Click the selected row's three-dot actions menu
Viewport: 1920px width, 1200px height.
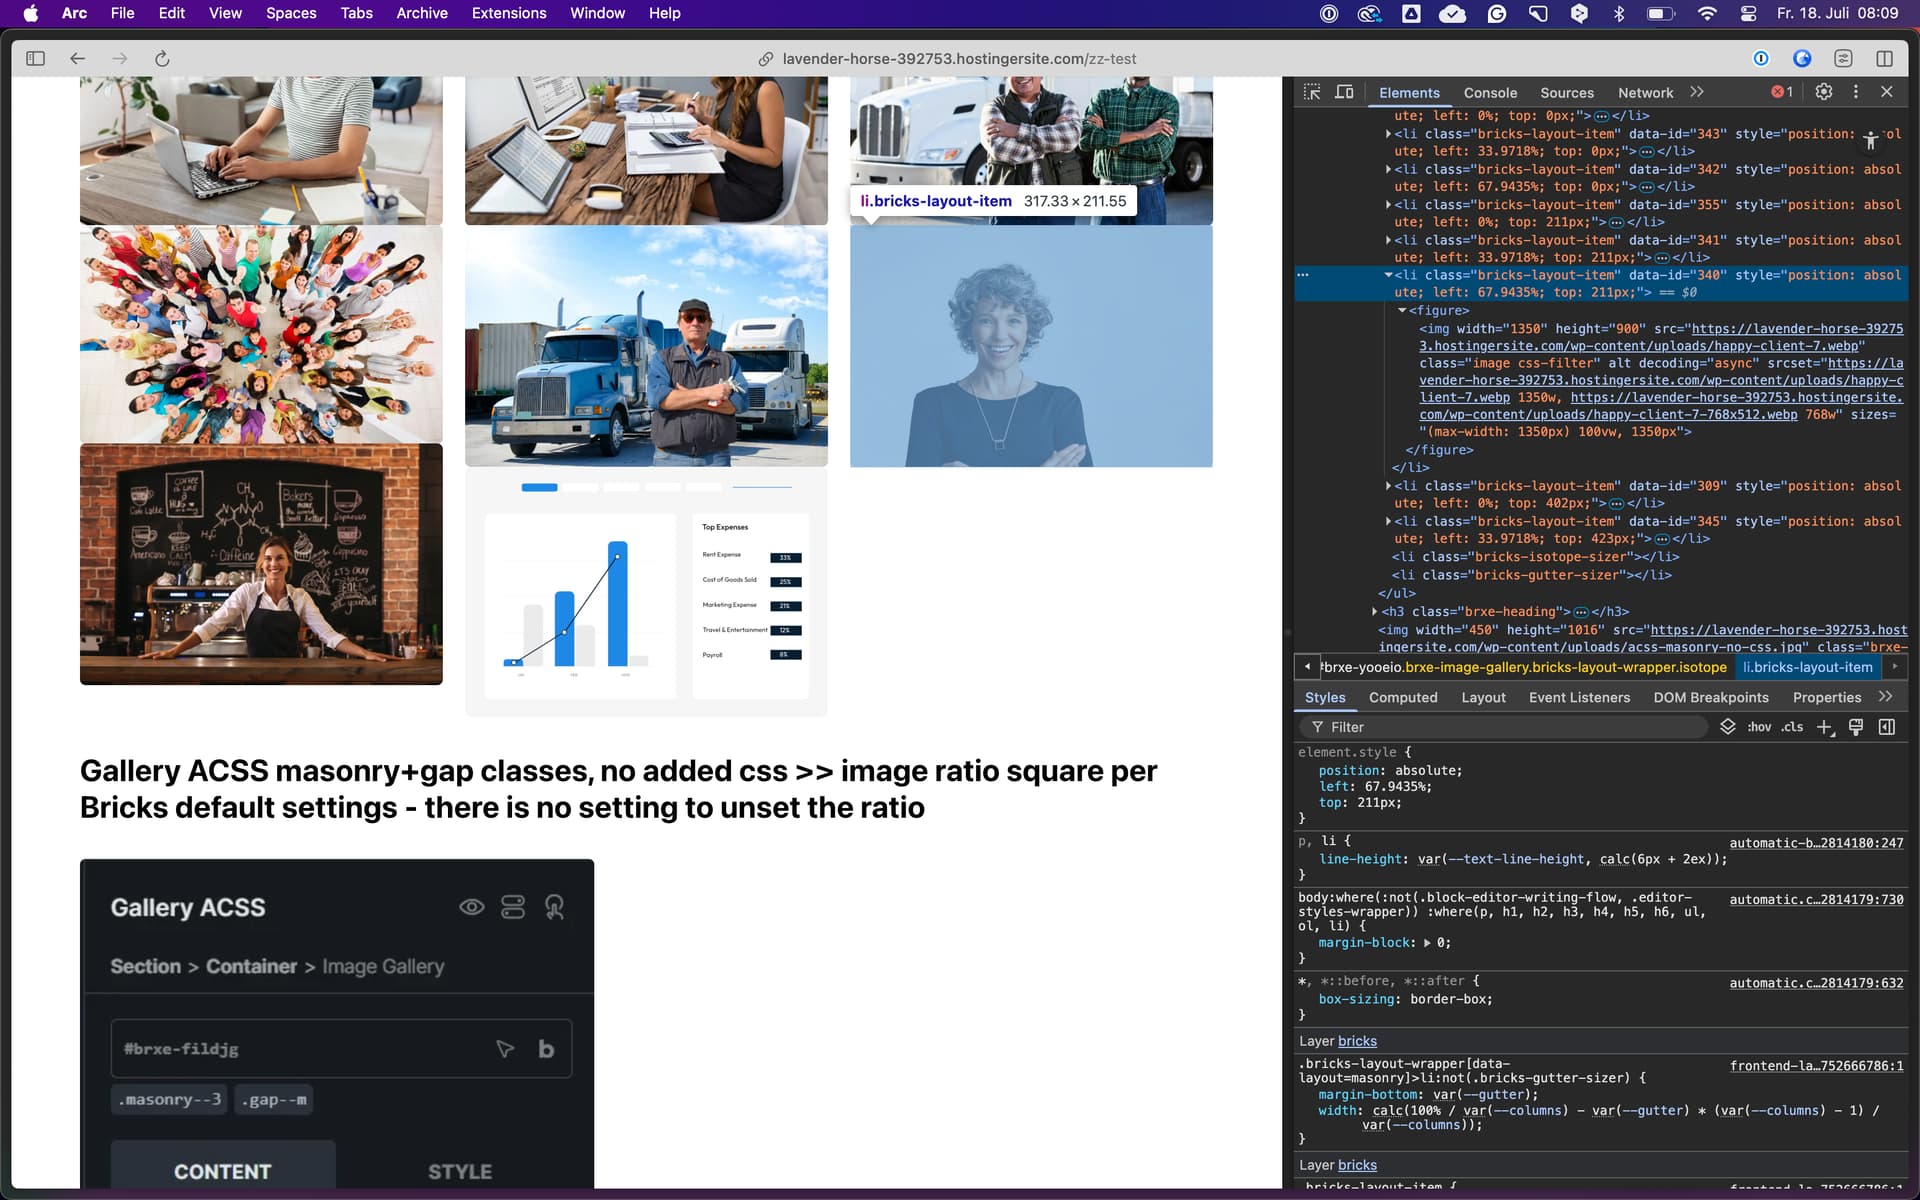(x=1302, y=275)
